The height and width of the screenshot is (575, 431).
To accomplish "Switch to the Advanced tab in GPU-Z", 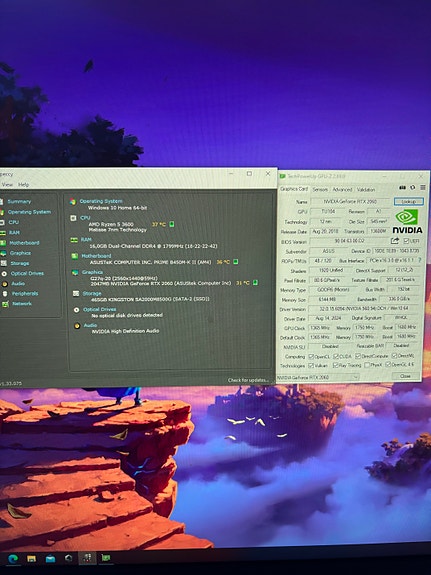I will [342, 190].
